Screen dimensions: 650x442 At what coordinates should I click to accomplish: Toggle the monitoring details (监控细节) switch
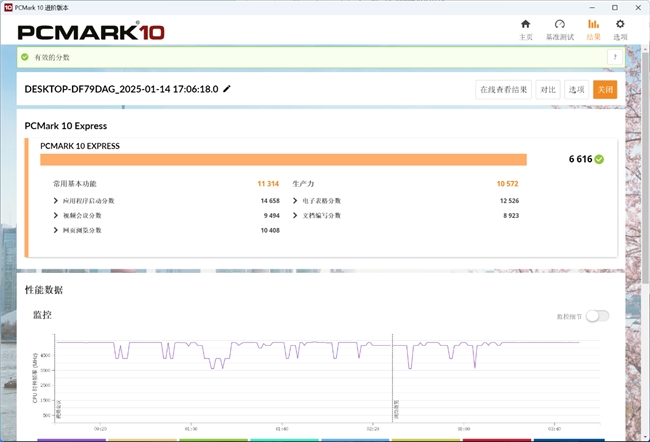[598, 316]
